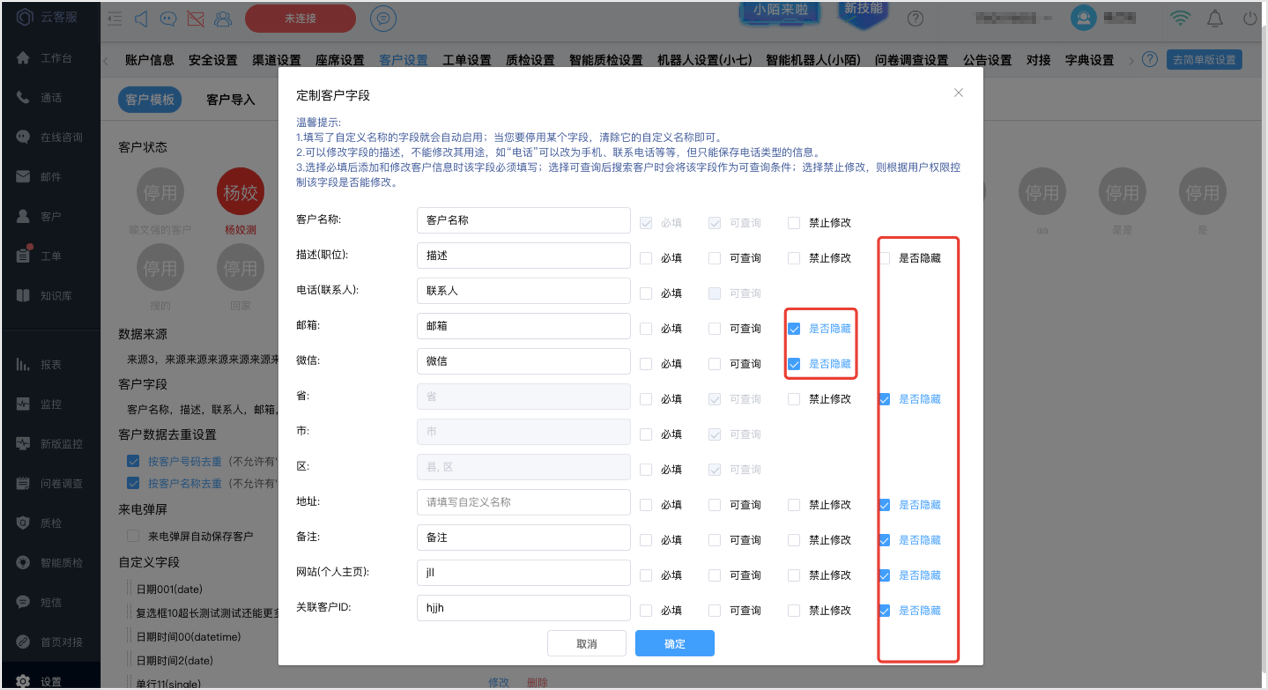1268x690 pixels.
Task: Toggle 必填 checkbox for 描述(职位) row
Action: click(646, 258)
